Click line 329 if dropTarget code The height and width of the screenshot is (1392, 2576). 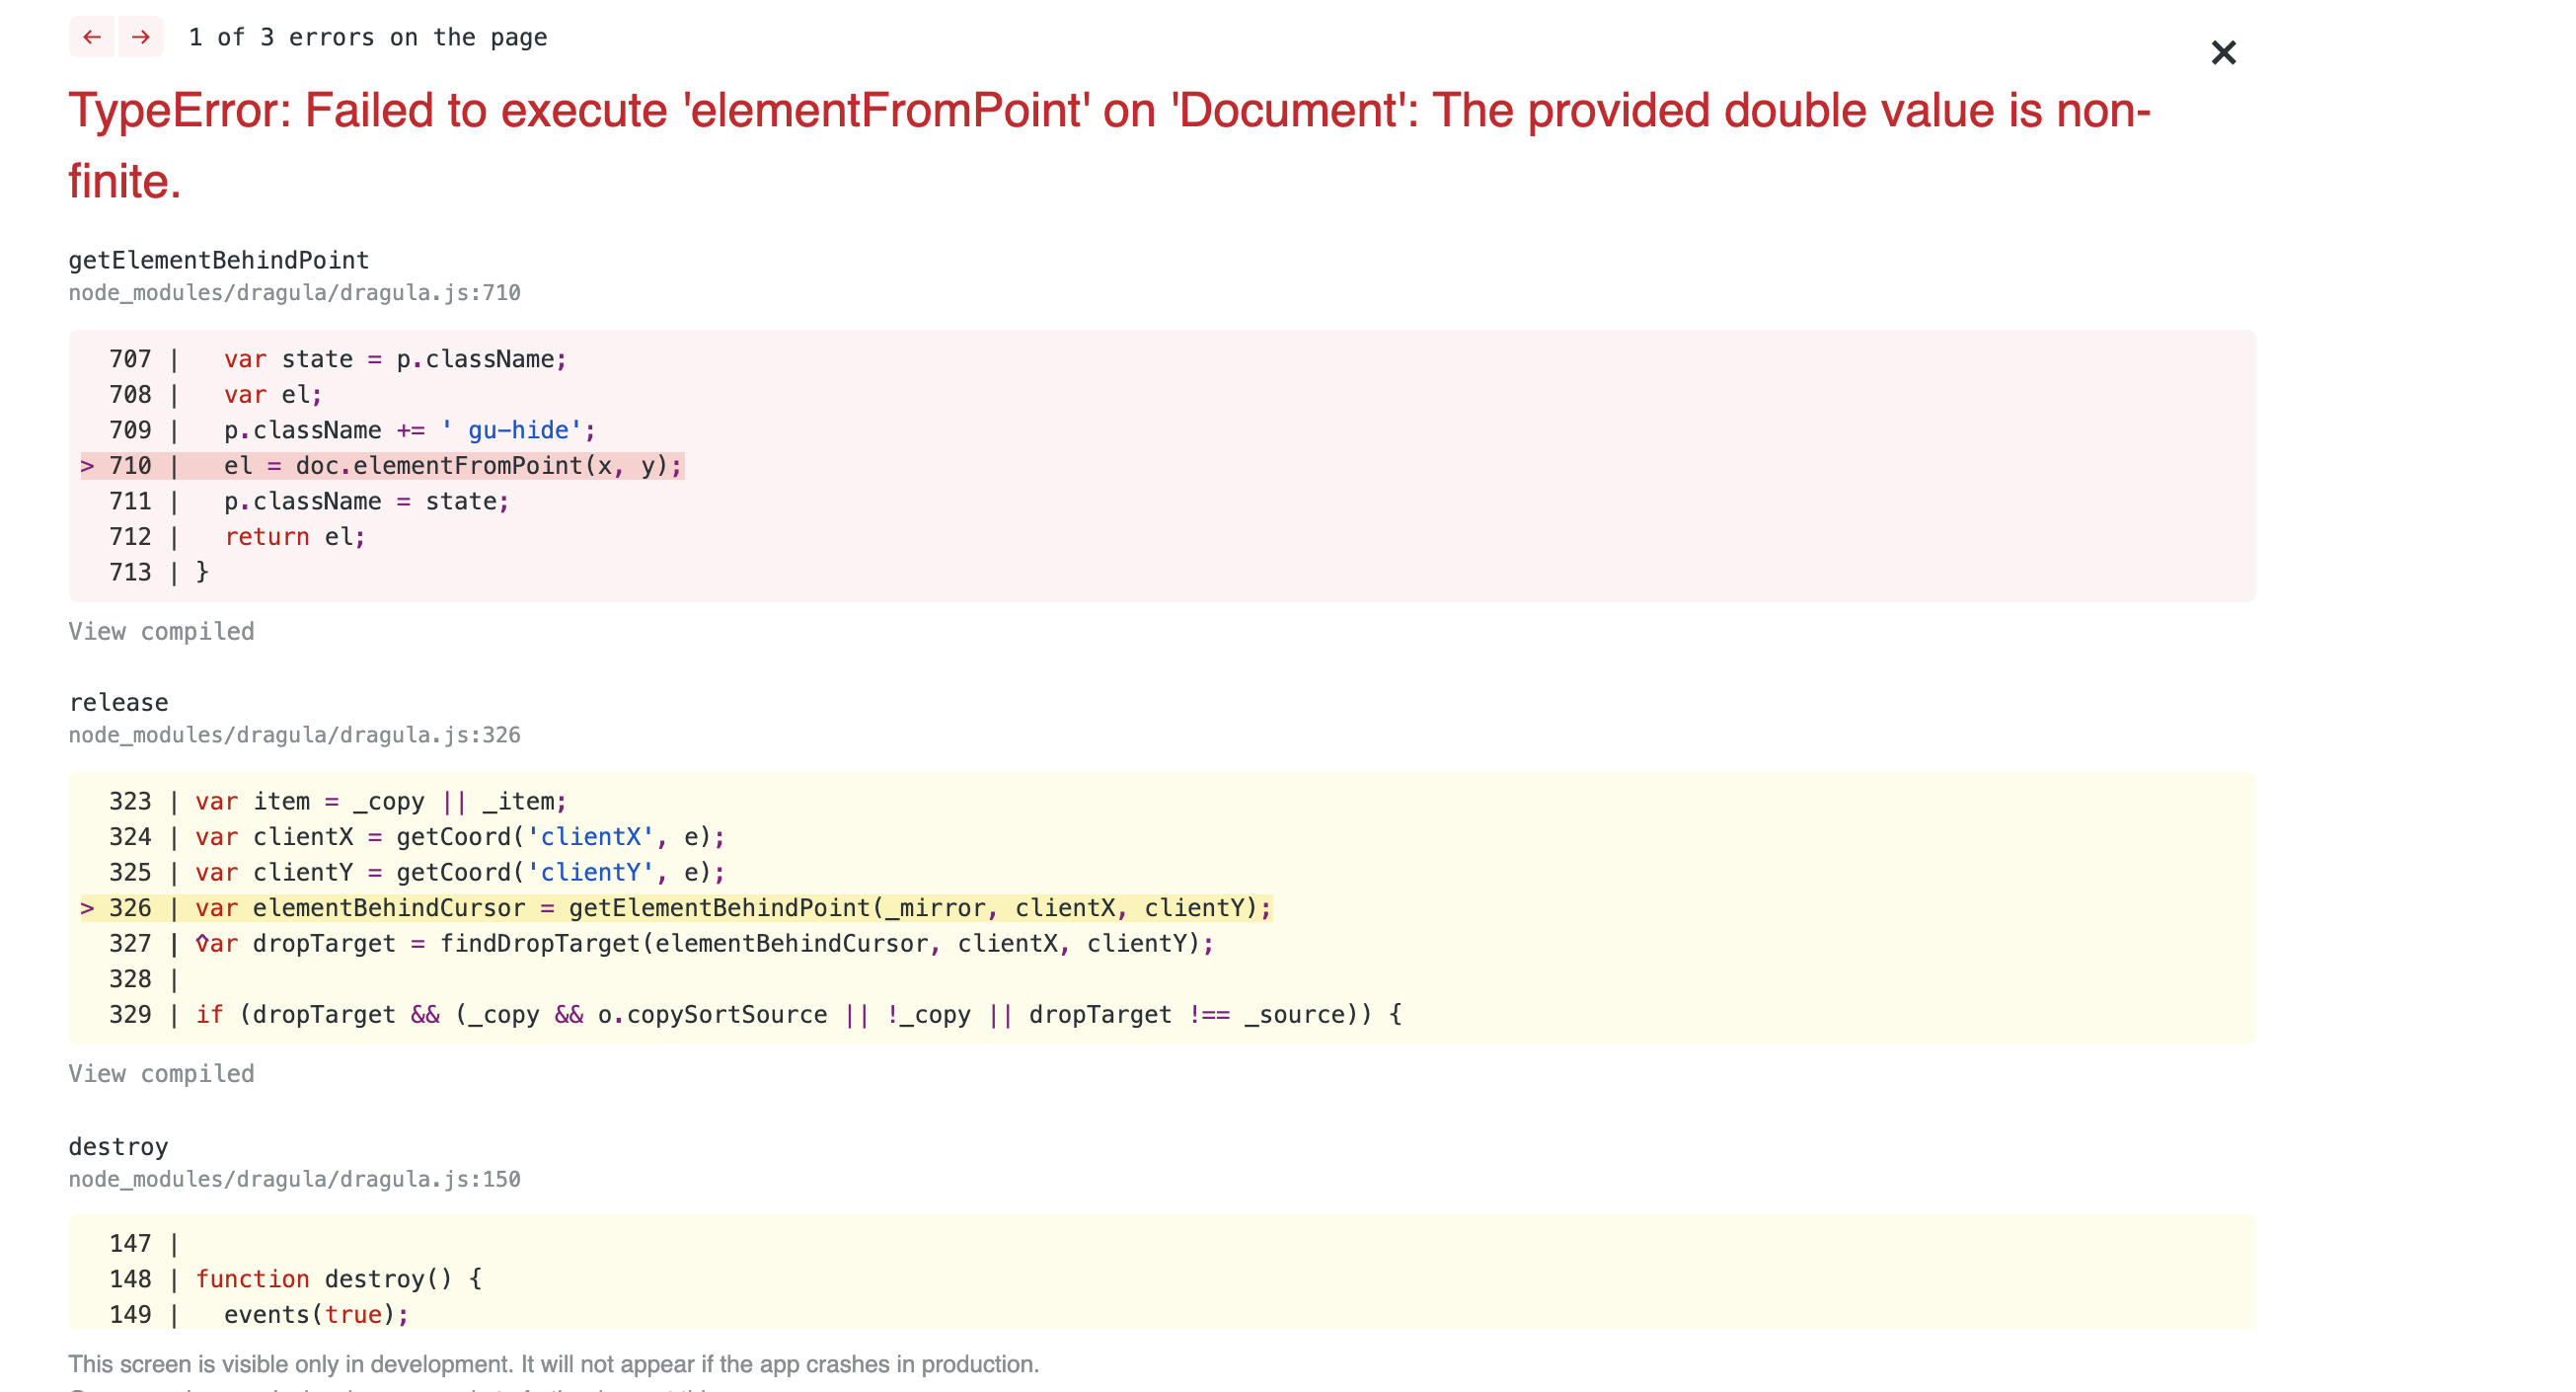[797, 1015]
